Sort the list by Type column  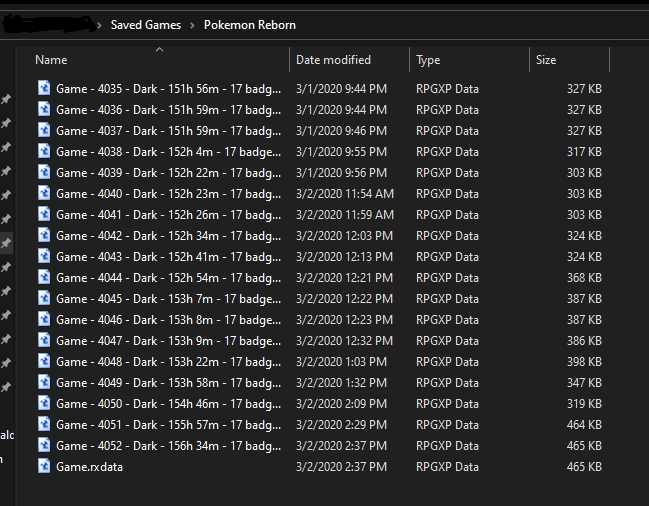coord(428,60)
